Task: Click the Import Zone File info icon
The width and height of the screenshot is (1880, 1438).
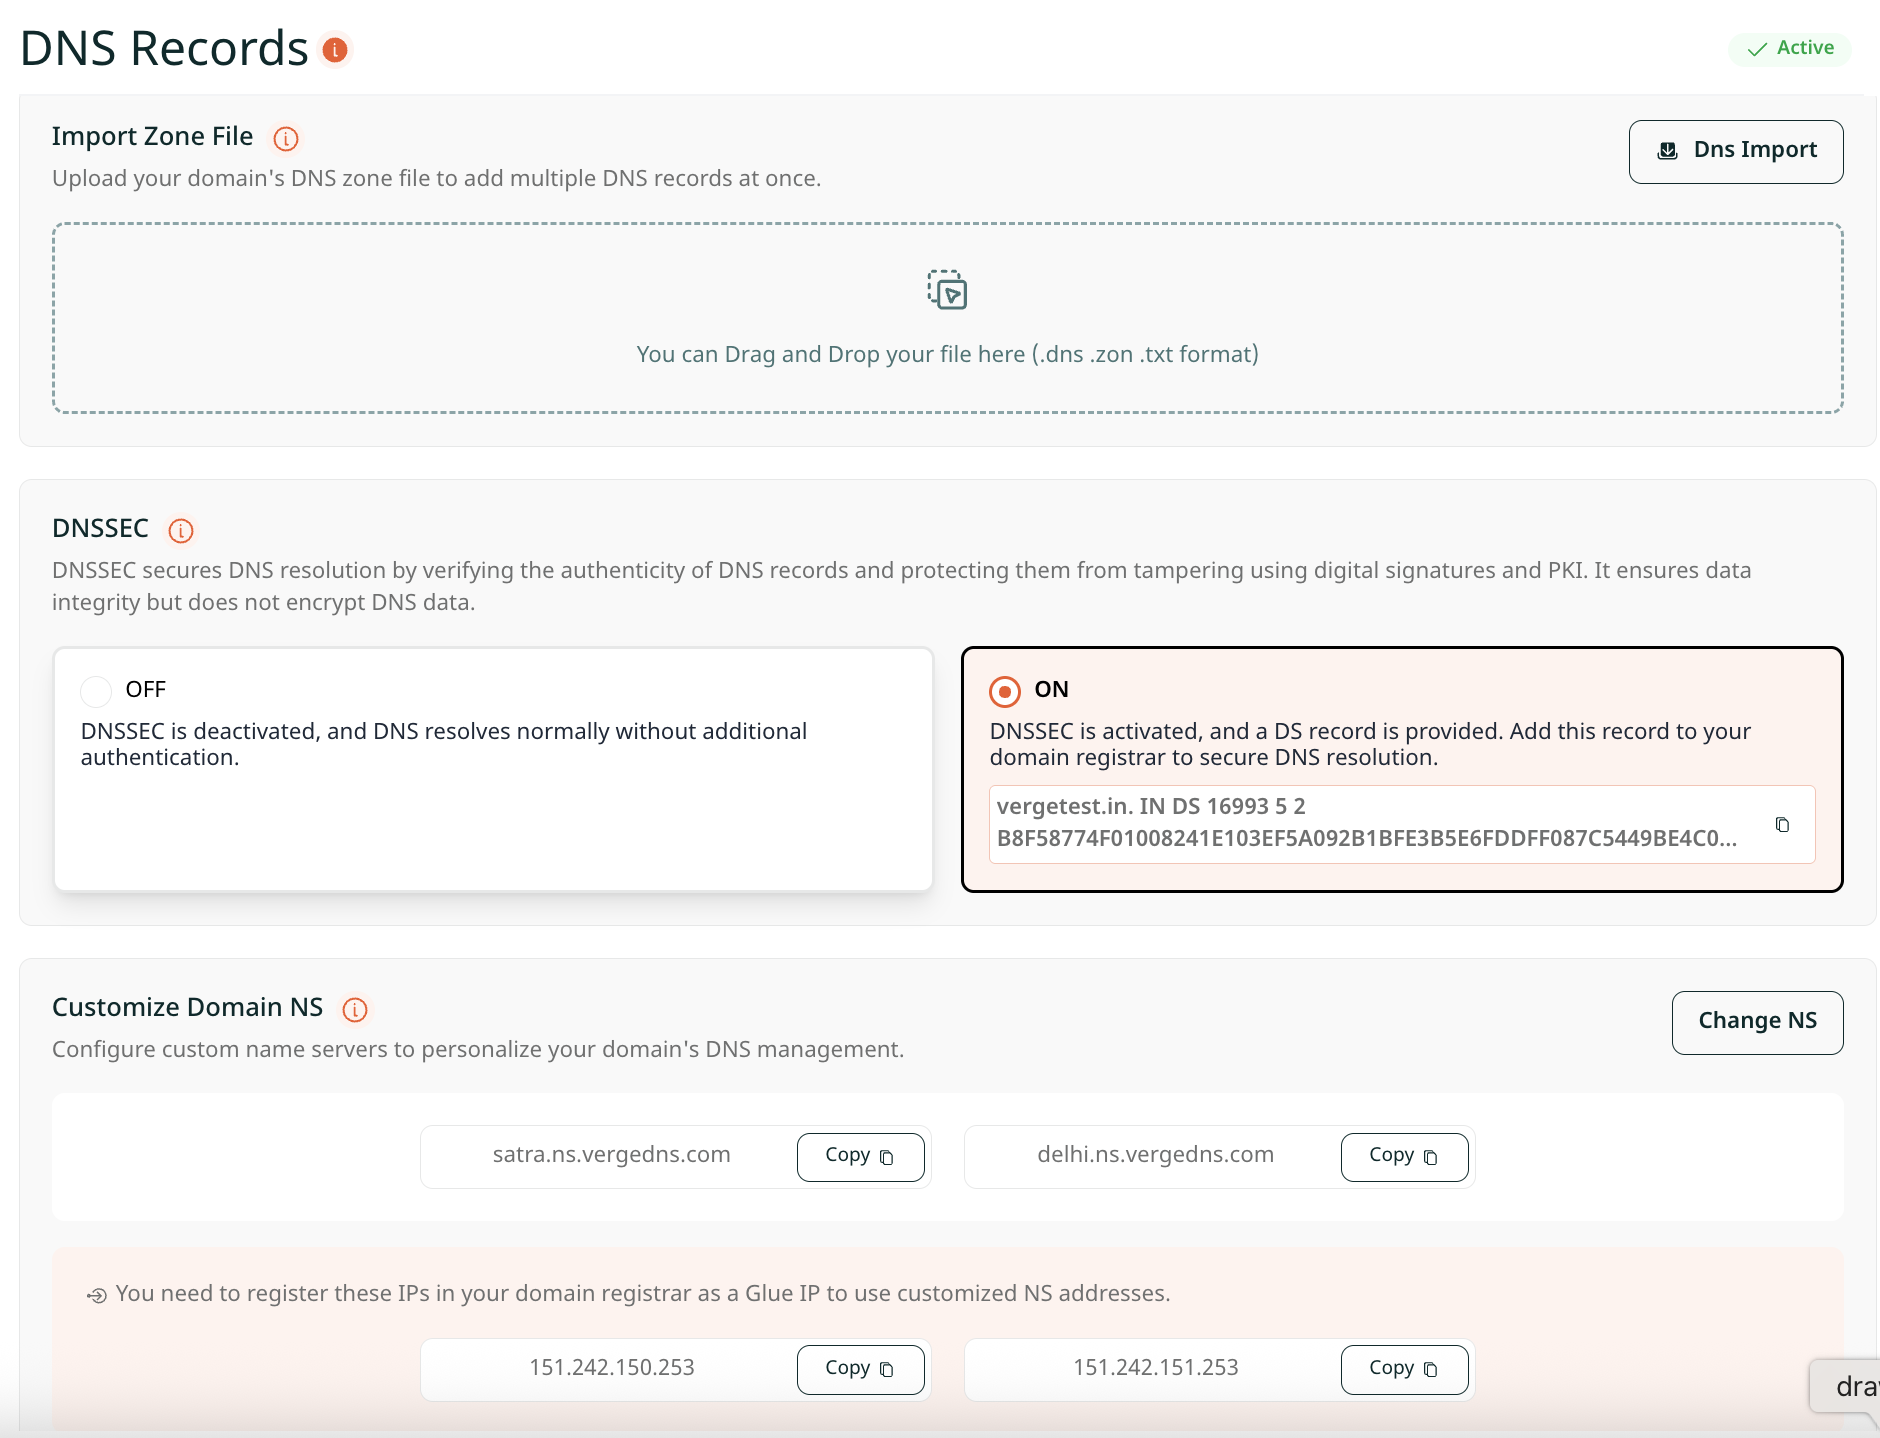Action: (286, 139)
